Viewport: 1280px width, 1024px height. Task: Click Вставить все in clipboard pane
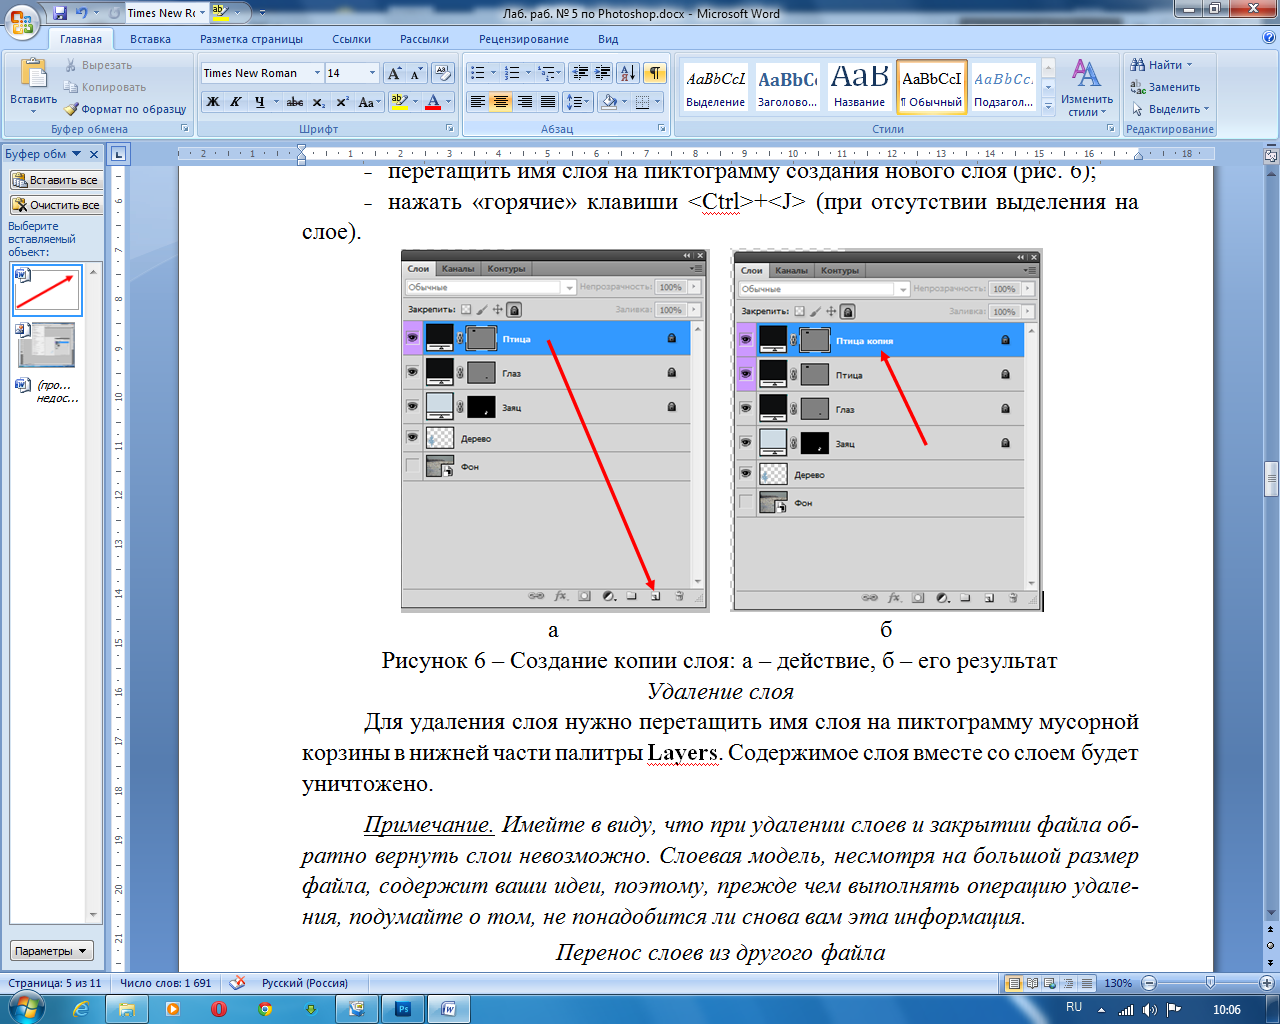tap(55, 180)
